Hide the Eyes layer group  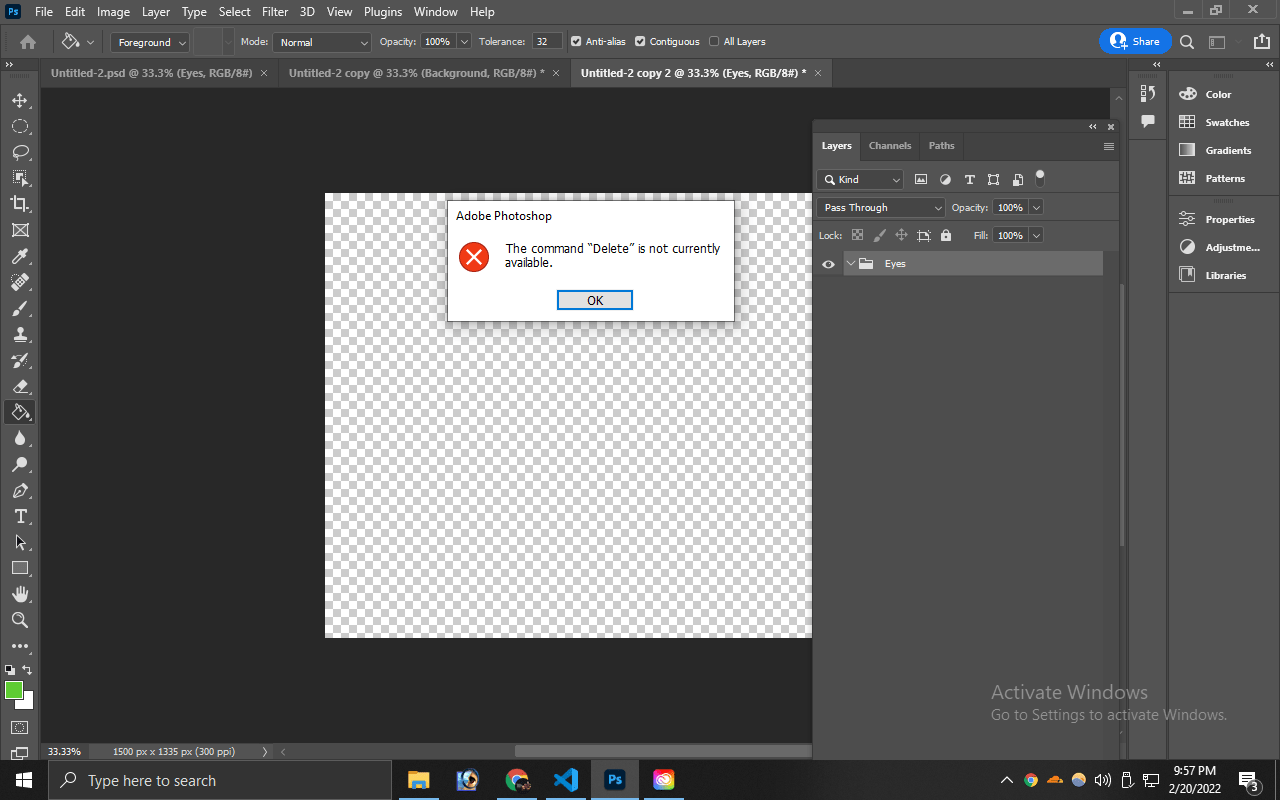point(828,264)
